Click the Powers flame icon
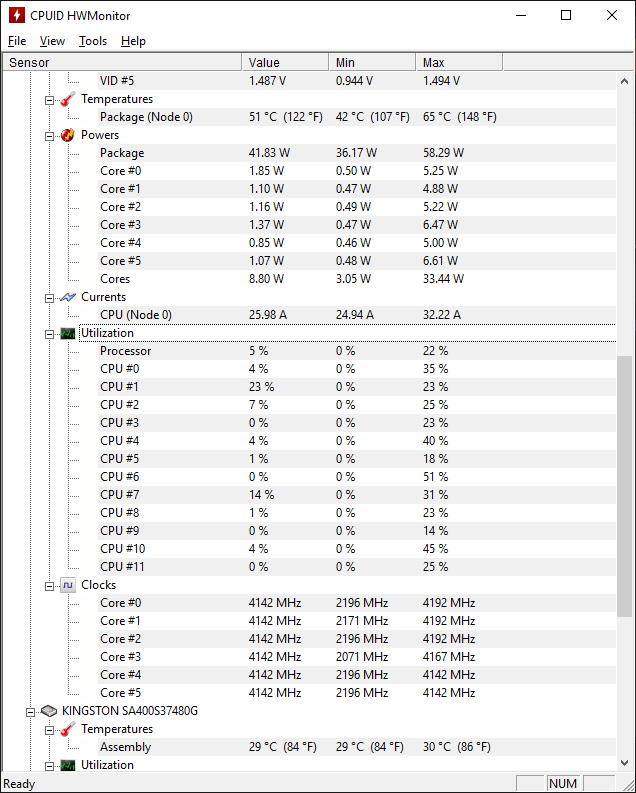The image size is (636, 793). tap(68, 135)
